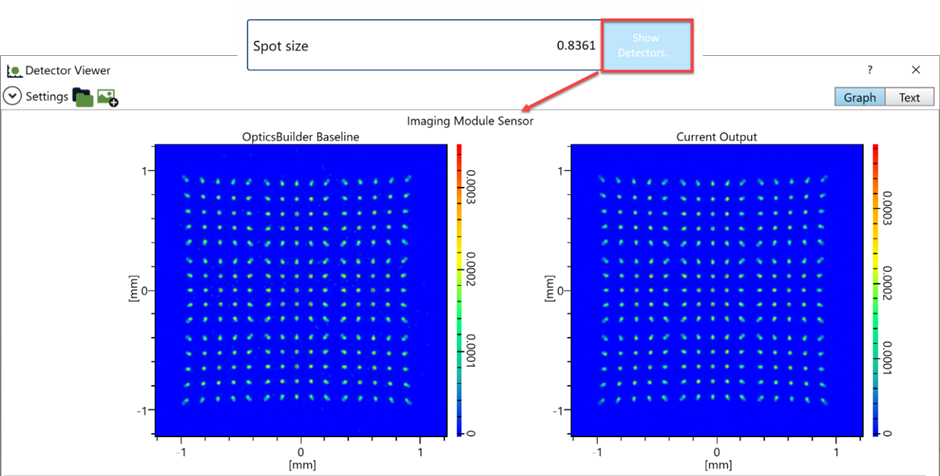Click the Current Output detector plot

pos(716,290)
